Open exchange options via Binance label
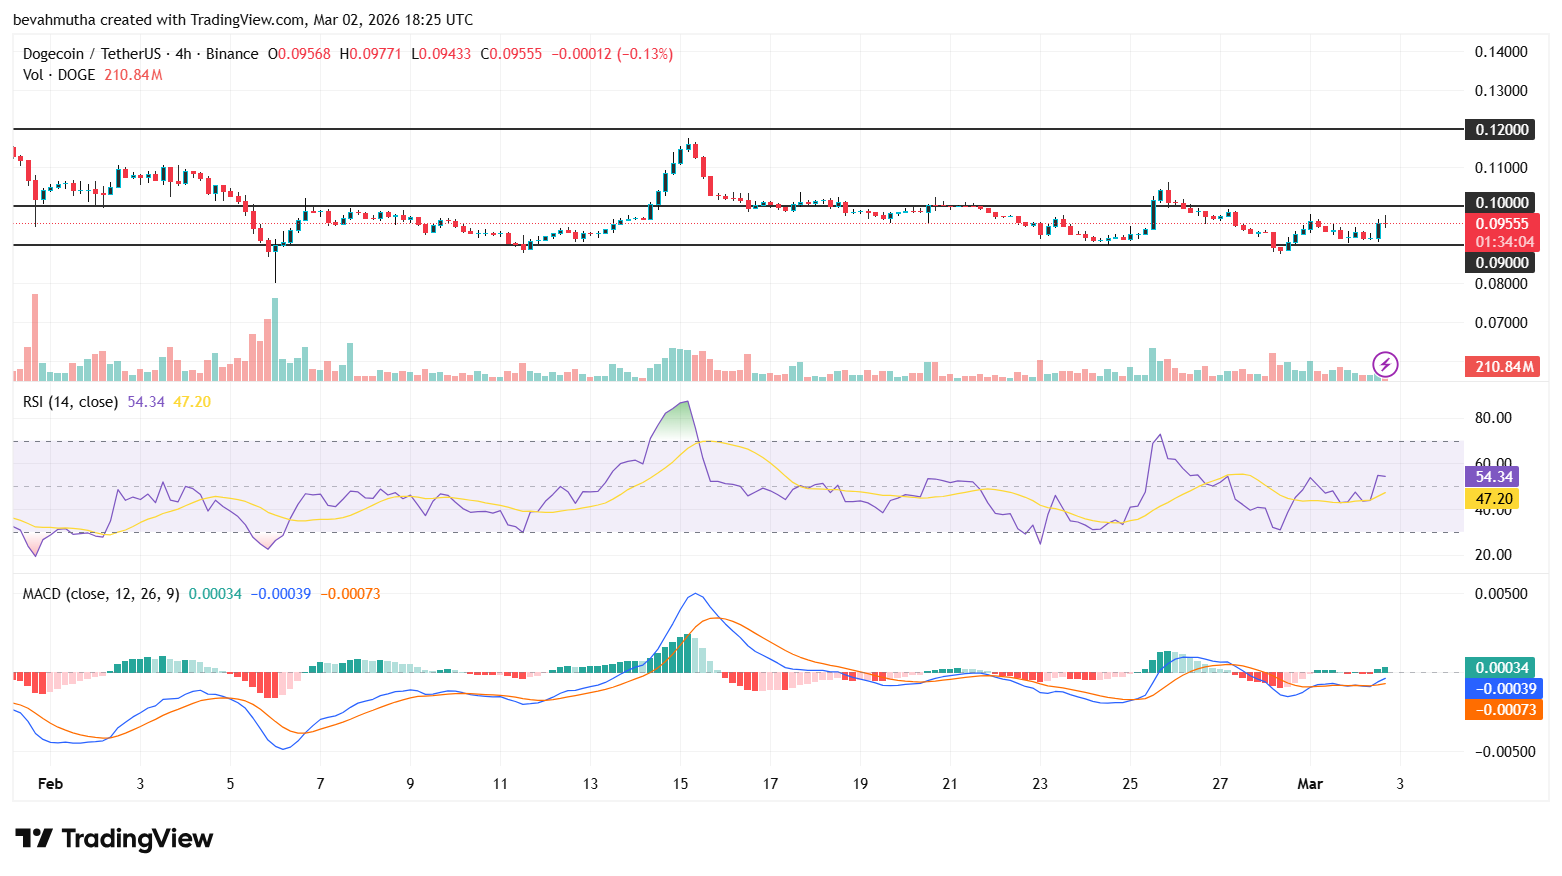 pyautogui.click(x=232, y=54)
